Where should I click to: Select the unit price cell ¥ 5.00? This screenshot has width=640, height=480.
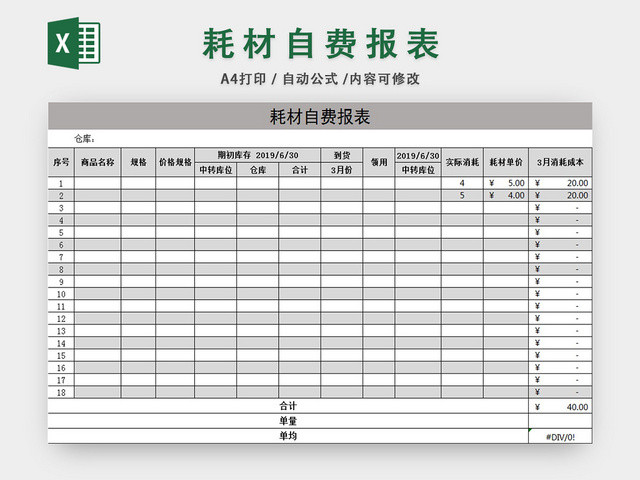(506, 183)
